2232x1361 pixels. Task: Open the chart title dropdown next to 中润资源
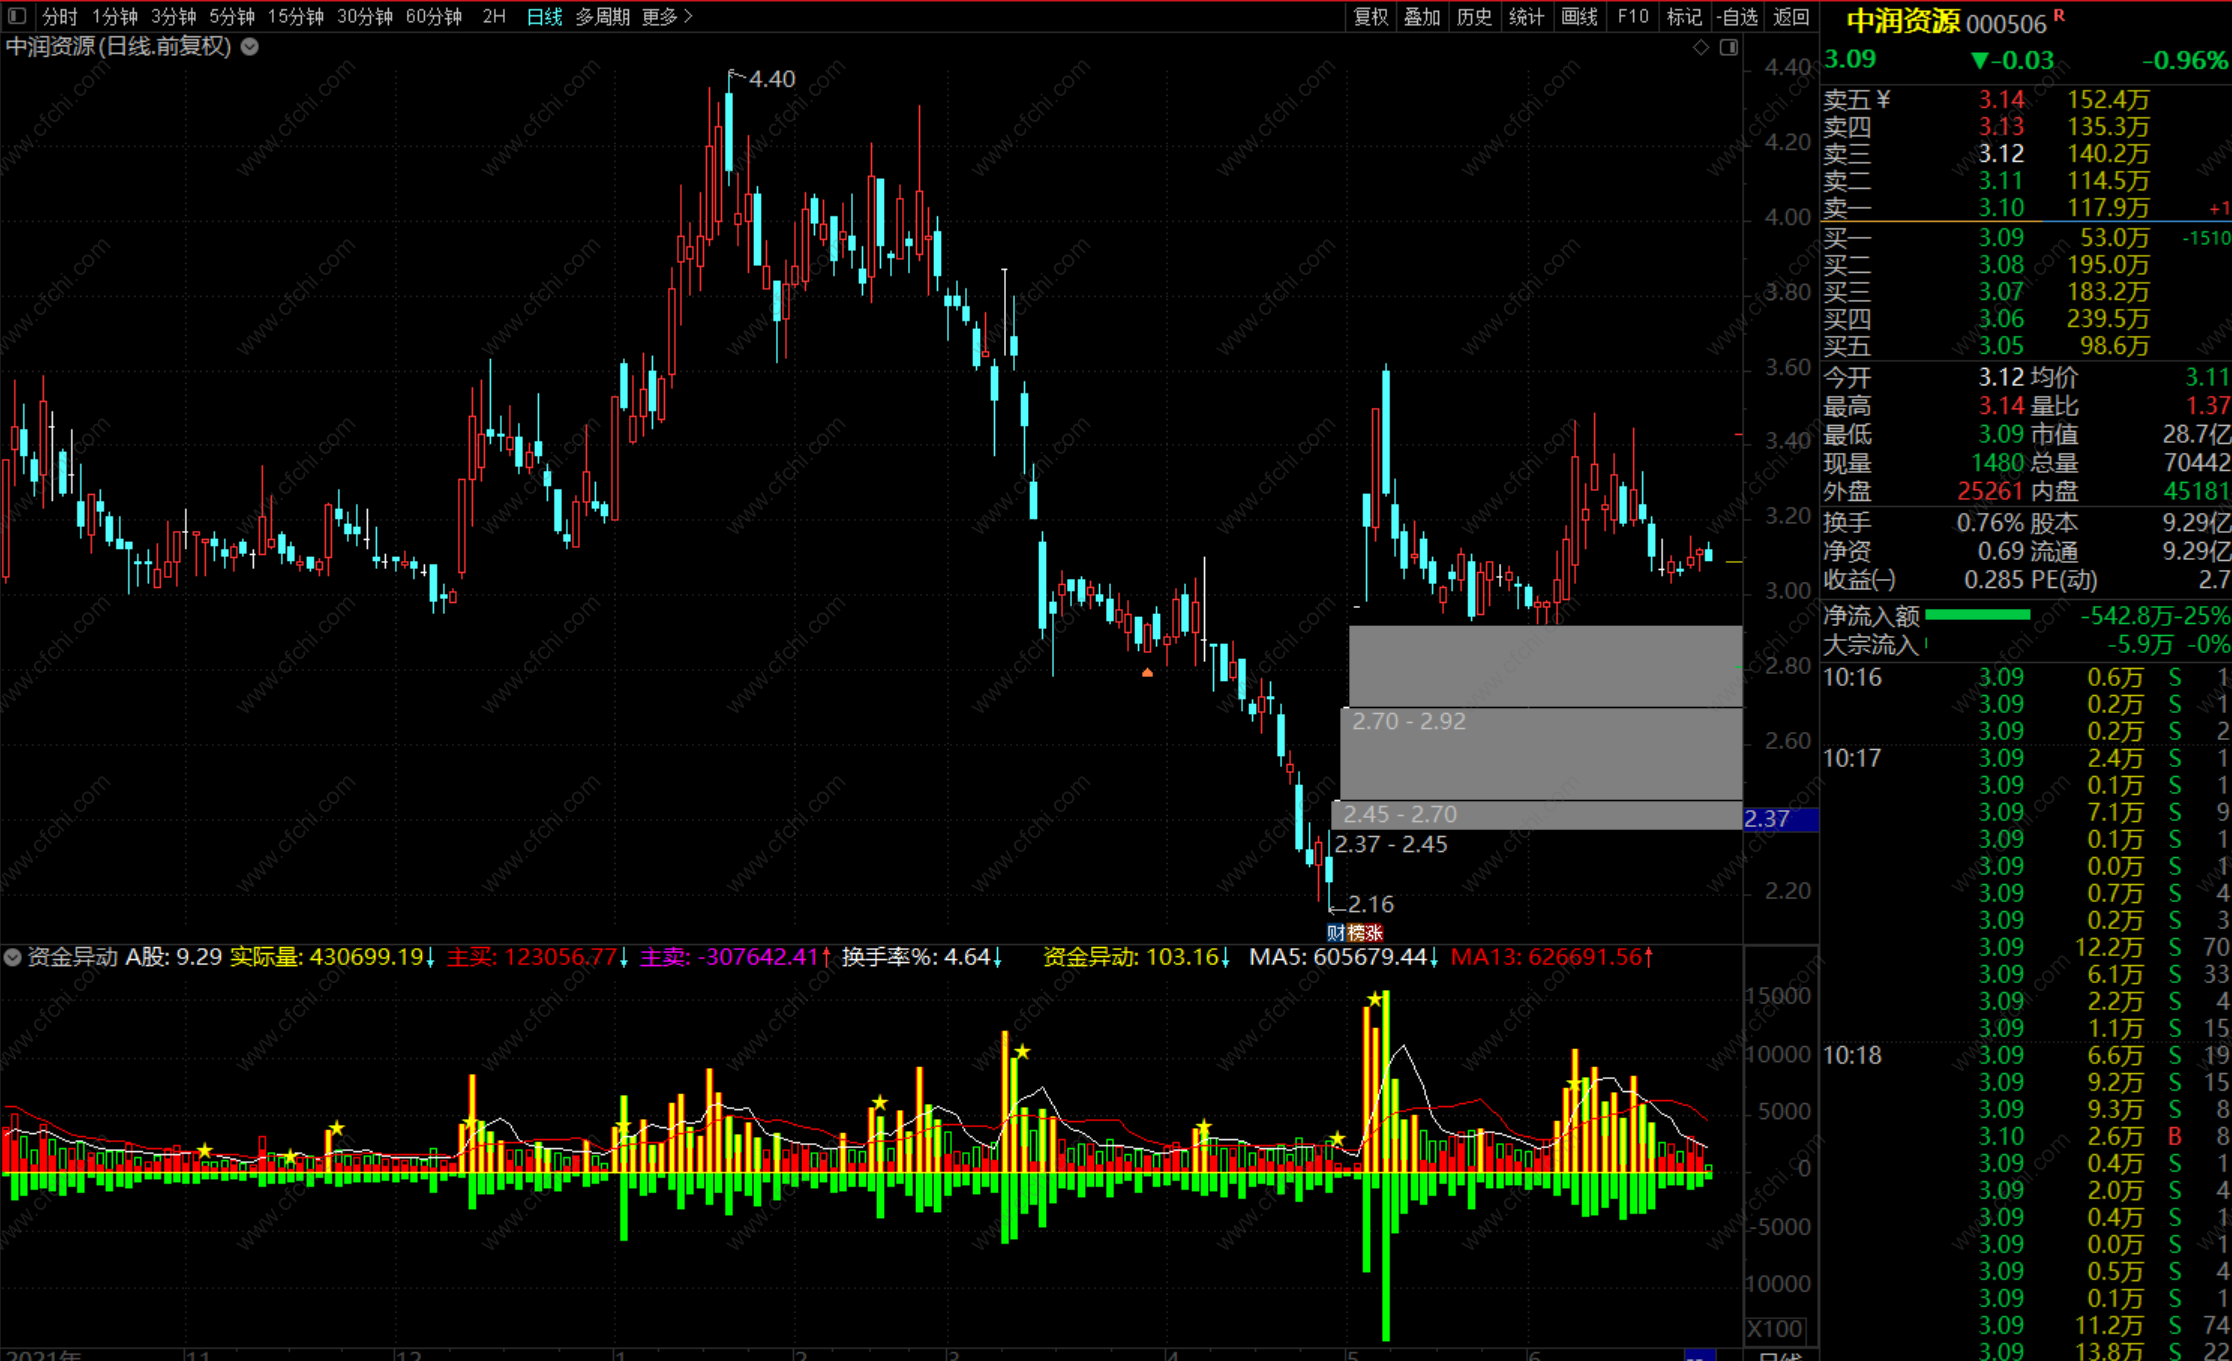coord(250,47)
